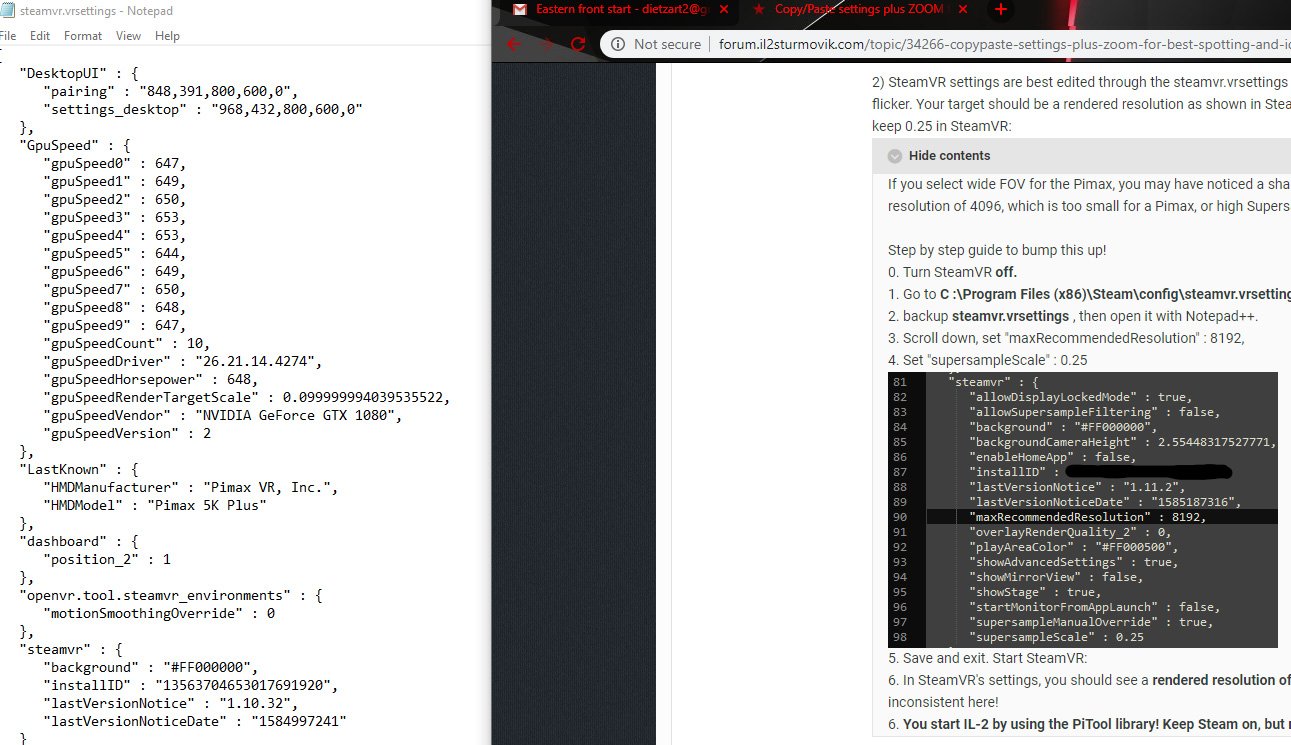Click the Hide contents spoiler label
The height and width of the screenshot is (745, 1291).
[949, 156]
